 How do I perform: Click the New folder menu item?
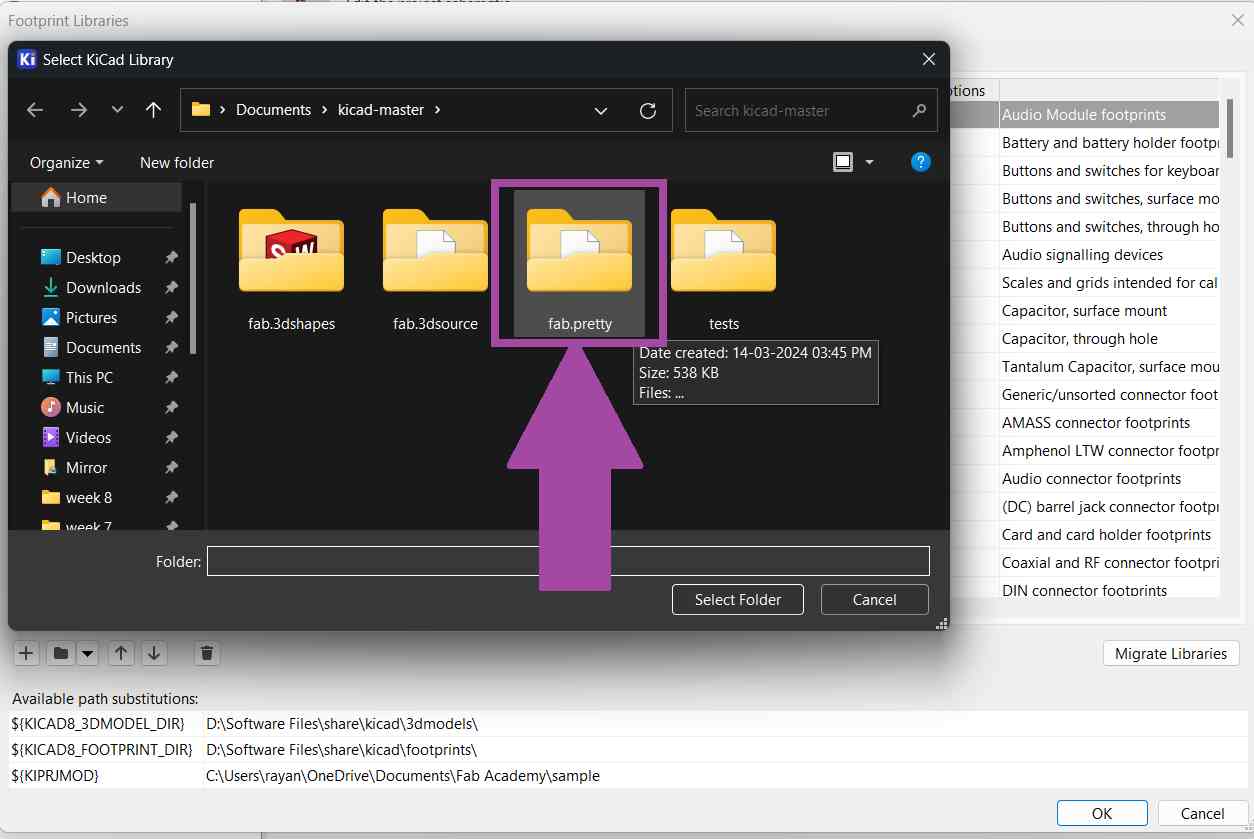point(177,163)
